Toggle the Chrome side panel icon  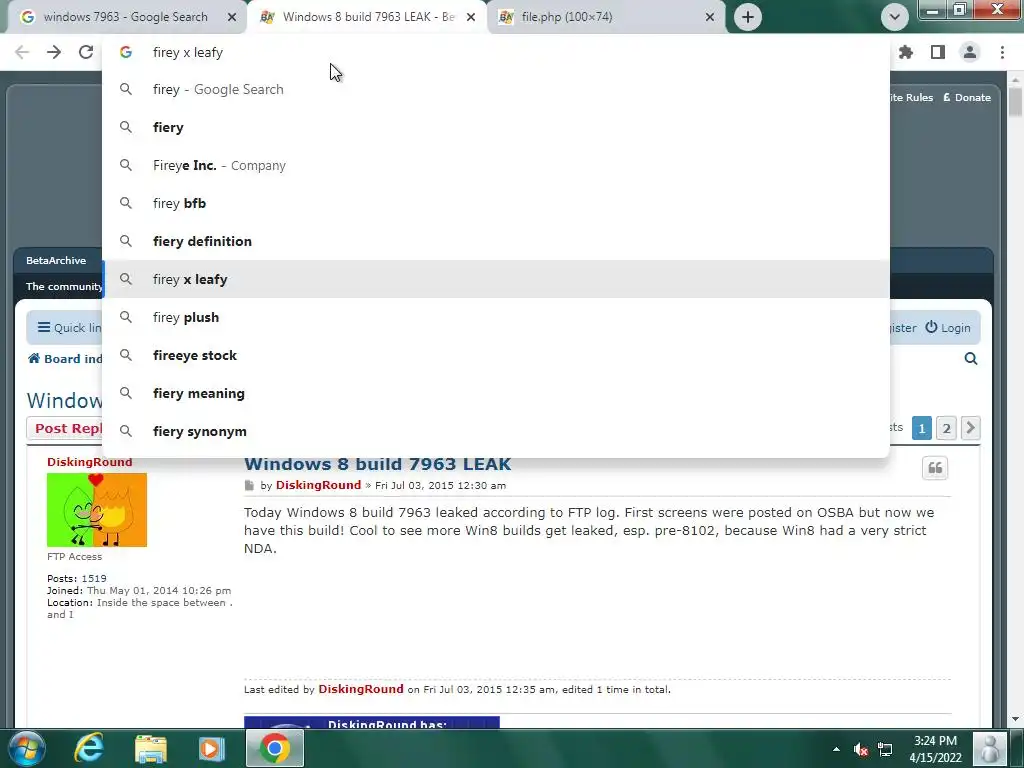(938, 52)
